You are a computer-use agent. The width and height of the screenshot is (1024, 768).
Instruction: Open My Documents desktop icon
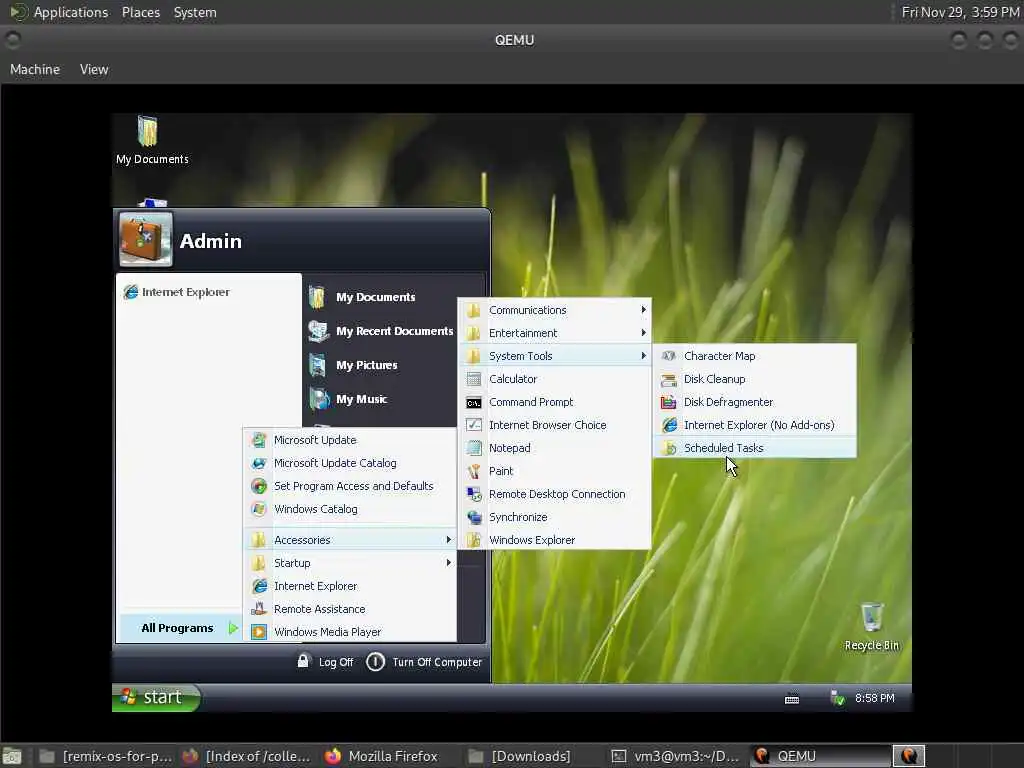[x=148, y=131]
